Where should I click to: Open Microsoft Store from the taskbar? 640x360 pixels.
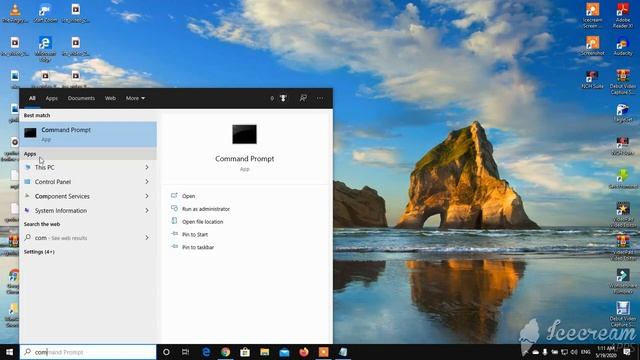[245, 352]
